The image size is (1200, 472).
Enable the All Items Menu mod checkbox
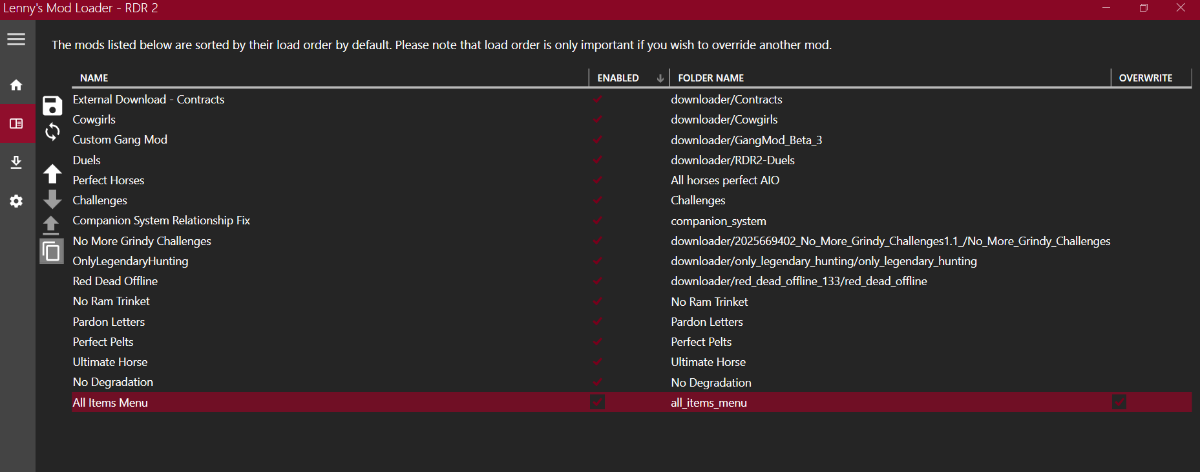(x=598, y=402)
